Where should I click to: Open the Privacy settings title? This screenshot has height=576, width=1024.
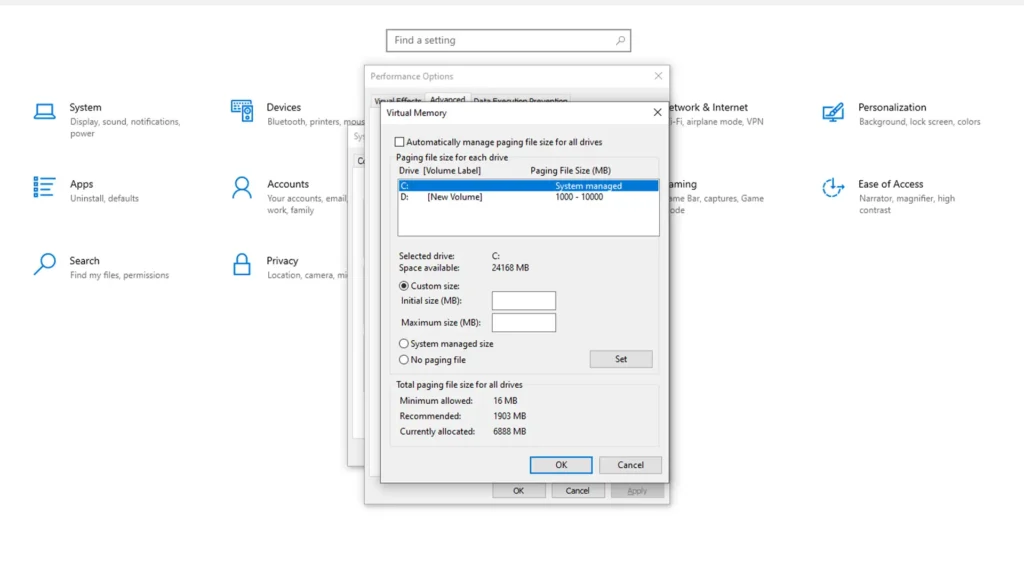pyautogui.click(x=282, y=261)
